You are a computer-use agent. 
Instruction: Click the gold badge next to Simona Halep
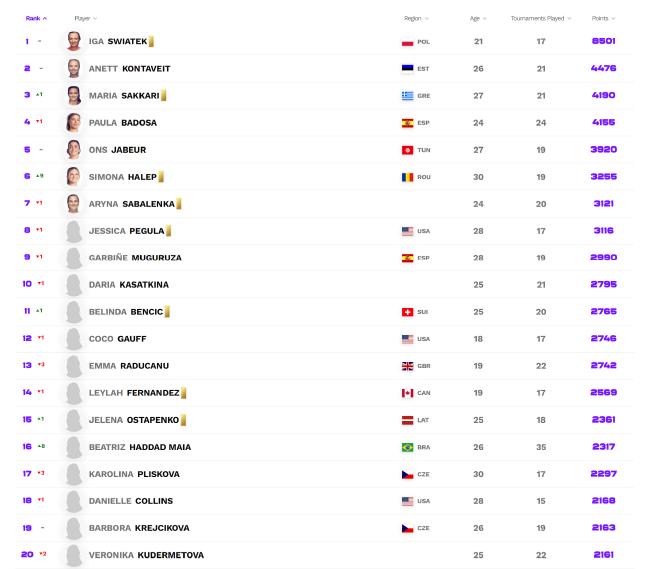click(161, 177)
